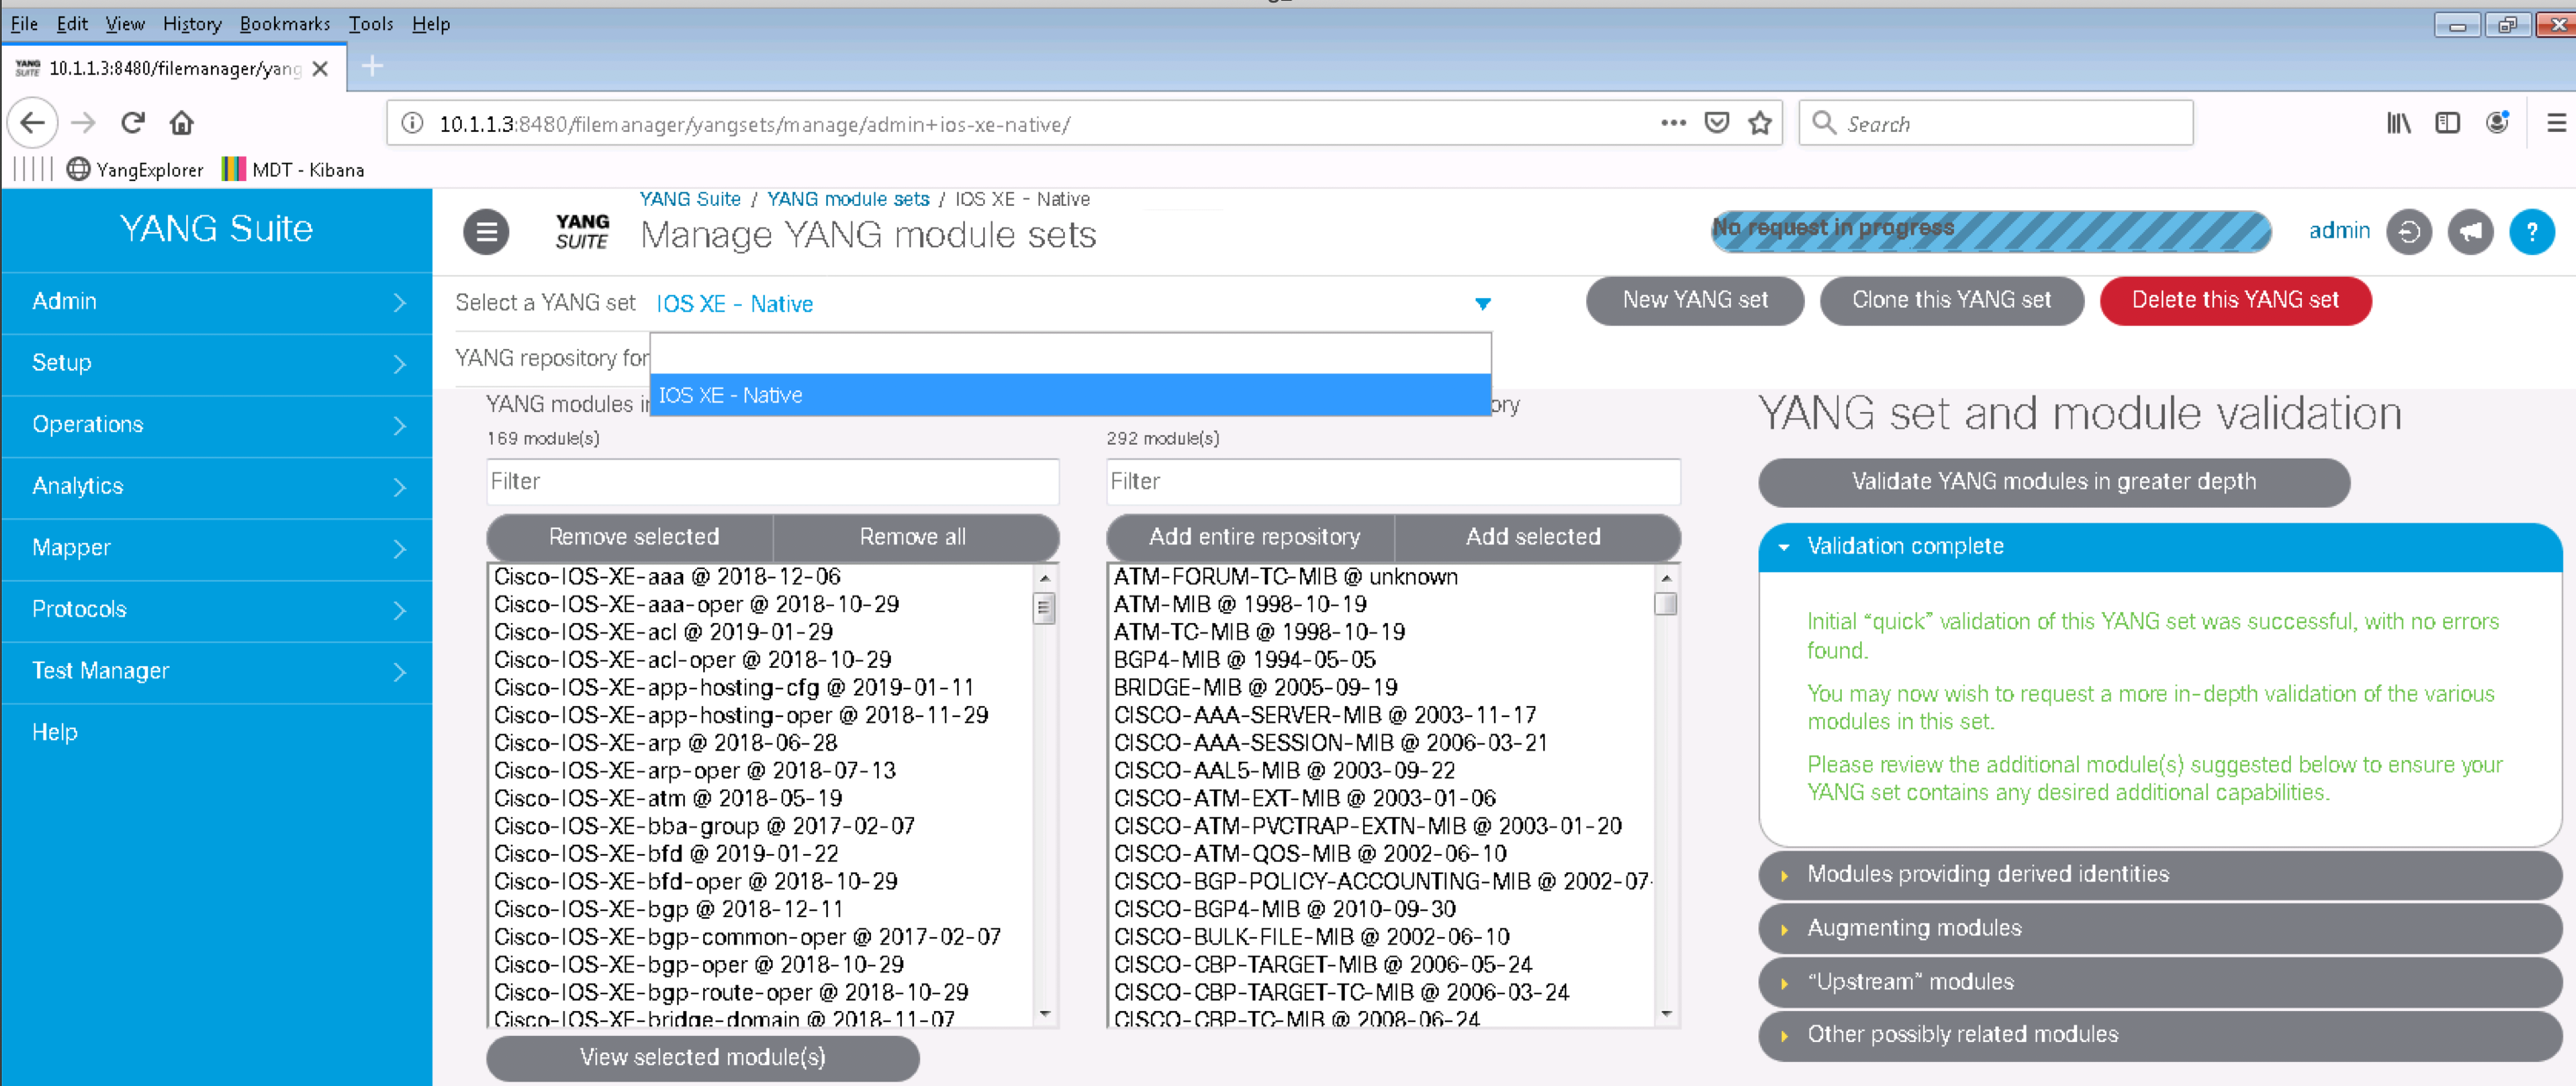Click the Firefox home icon

tap(181, 123)
